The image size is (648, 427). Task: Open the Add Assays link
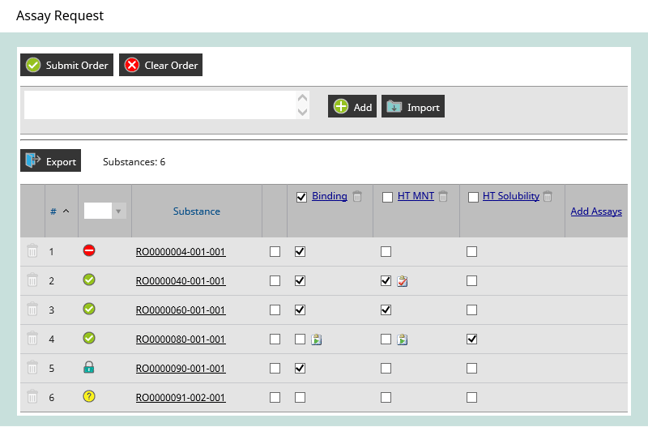tap(595, 211)
